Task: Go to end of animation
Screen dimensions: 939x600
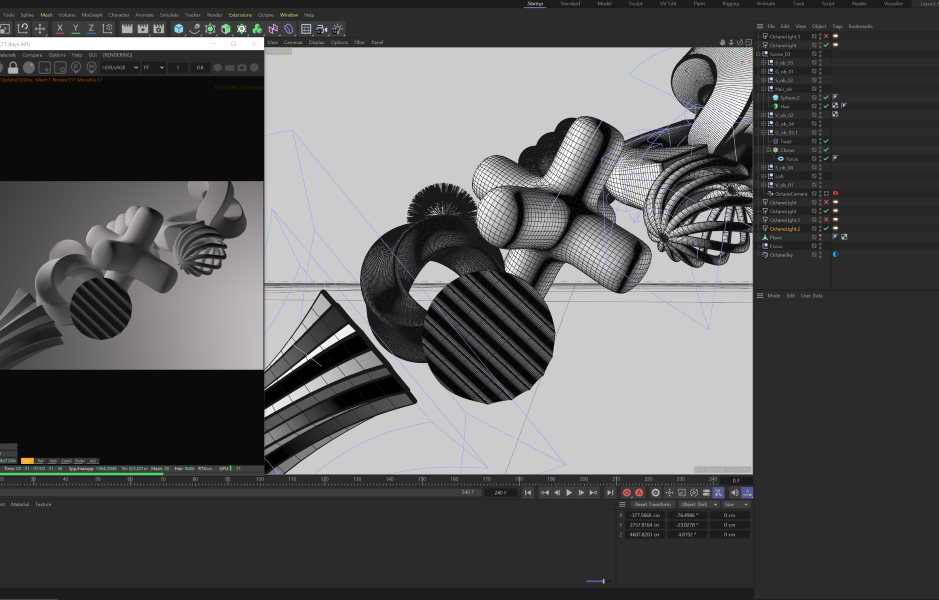Action: pos(610,493)
